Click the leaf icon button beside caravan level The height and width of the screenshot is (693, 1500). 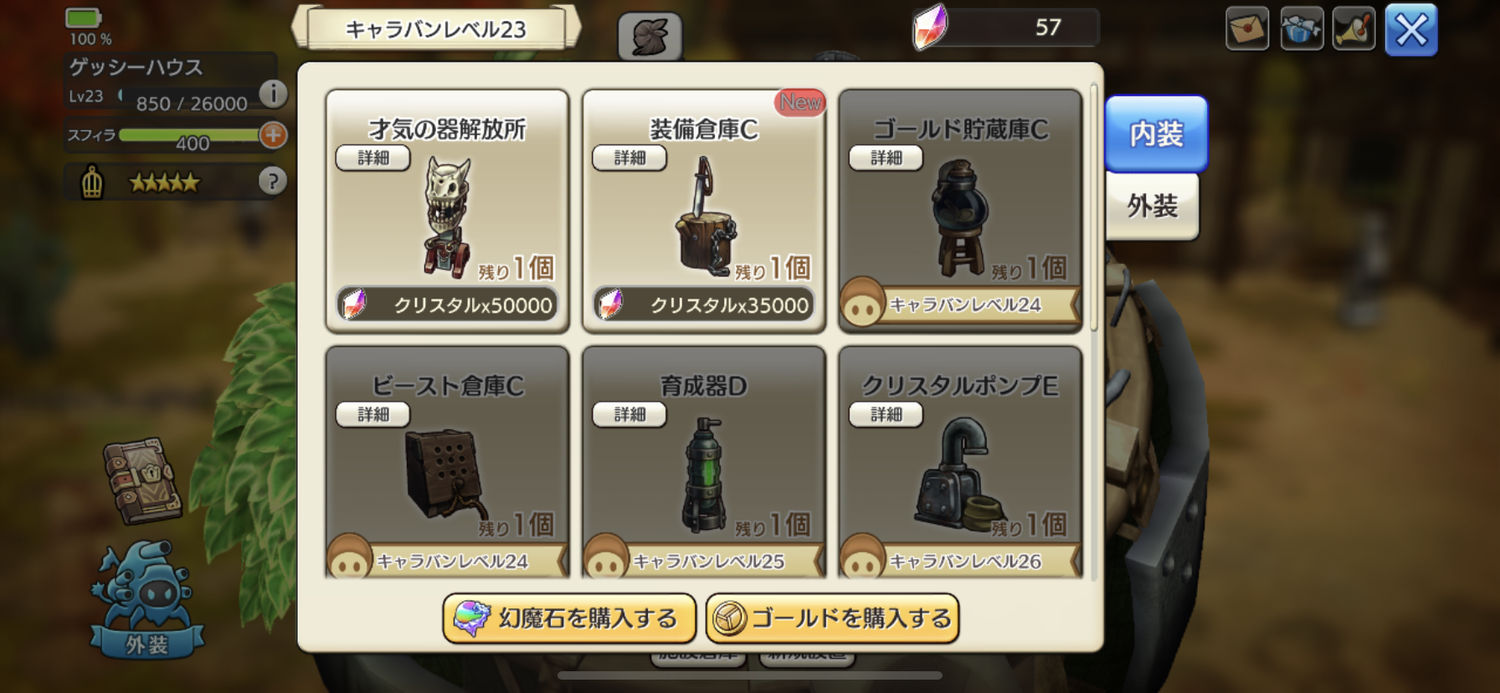[650, 36]
